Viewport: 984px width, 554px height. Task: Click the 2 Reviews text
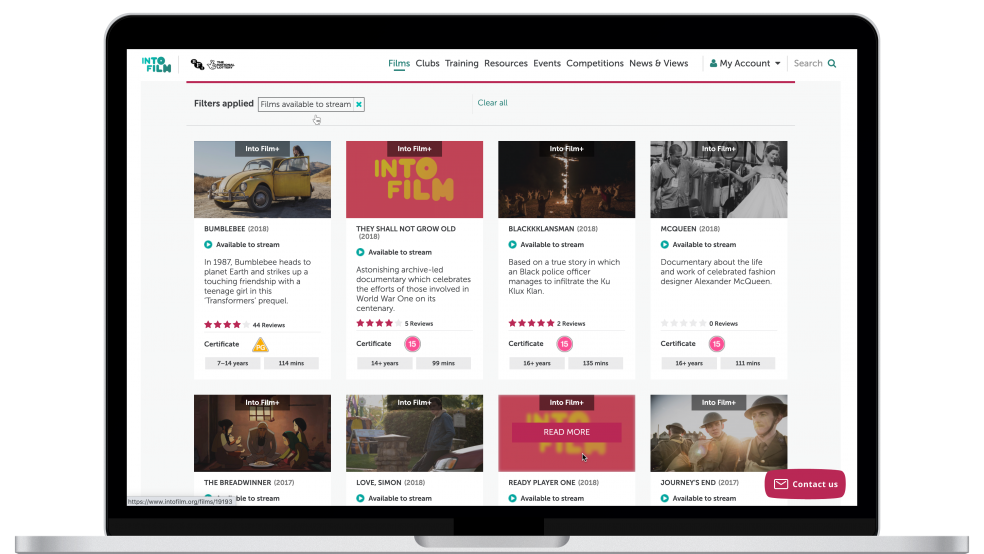coord(571,324)
